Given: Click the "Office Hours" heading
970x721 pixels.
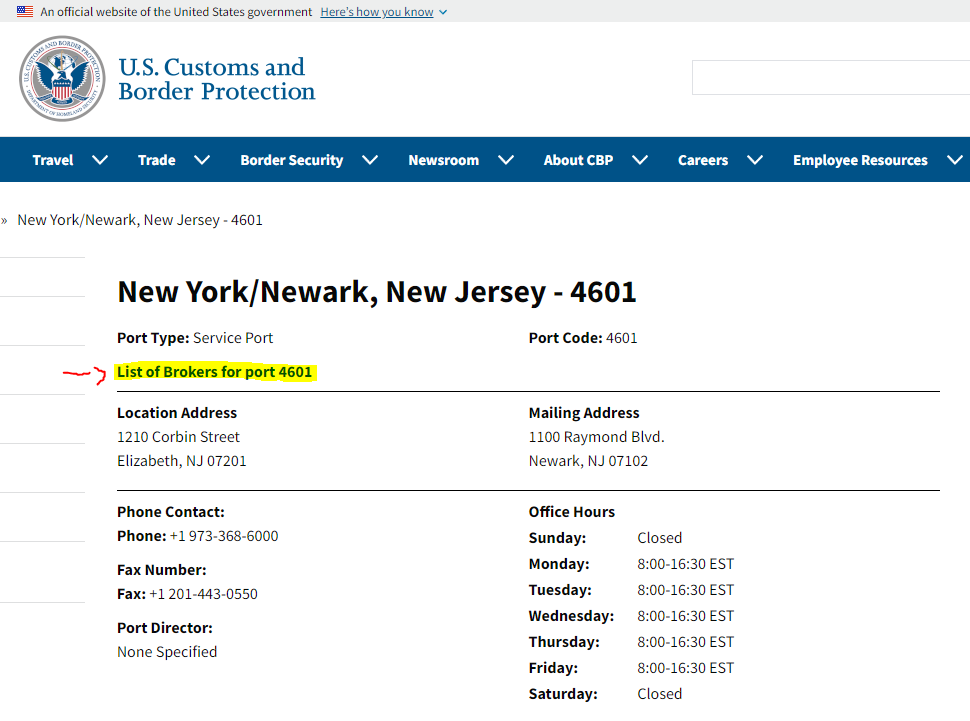Looking at the screenshot, I should pos(572,512).
